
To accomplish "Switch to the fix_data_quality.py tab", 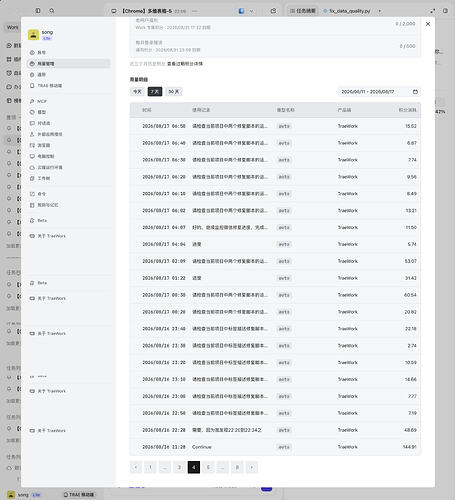I will 347,11.
